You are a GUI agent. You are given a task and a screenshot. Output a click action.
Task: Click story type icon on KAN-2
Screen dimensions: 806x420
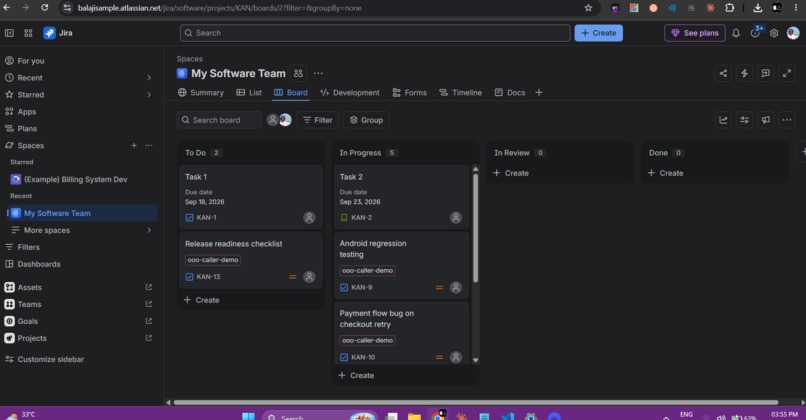pyautogui.click(x=344, y=217)
